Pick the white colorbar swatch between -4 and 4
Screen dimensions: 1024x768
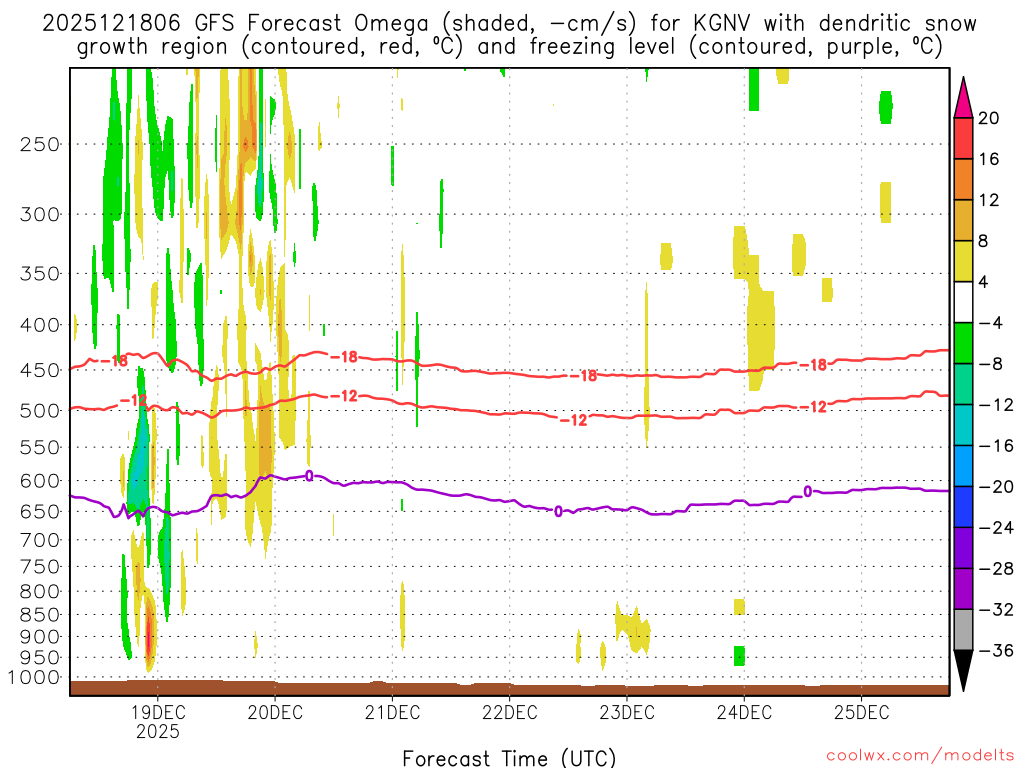pos(964,302)
